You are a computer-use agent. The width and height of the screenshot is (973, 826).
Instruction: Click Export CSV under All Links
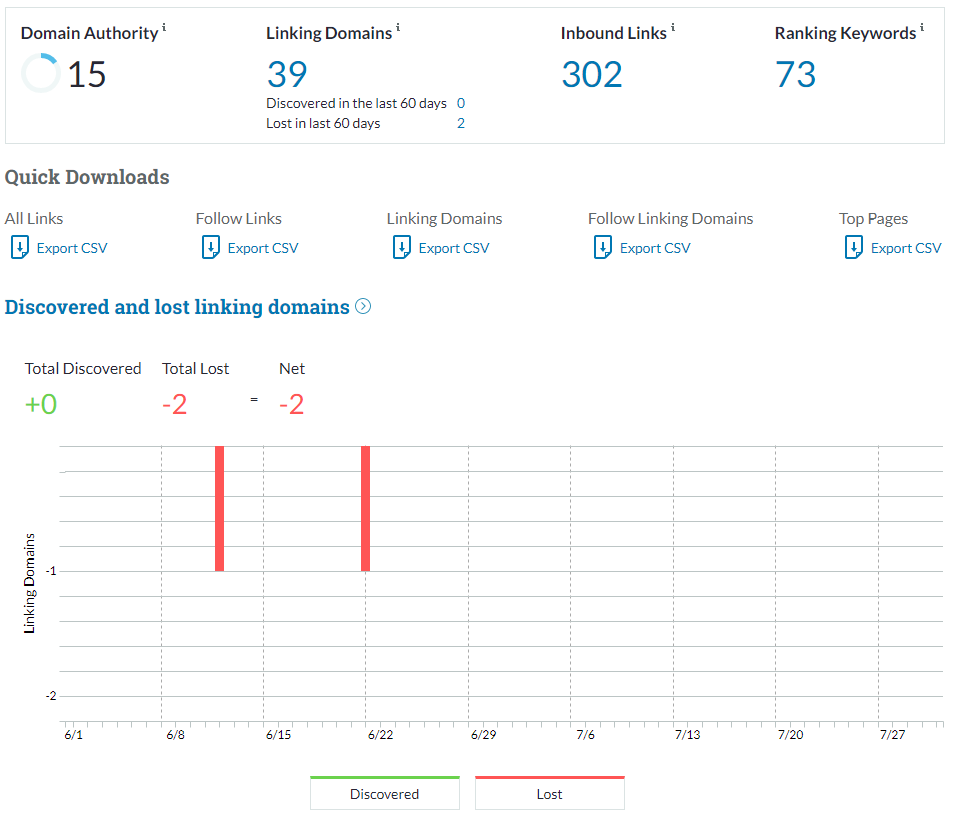[x=71, y=248]
